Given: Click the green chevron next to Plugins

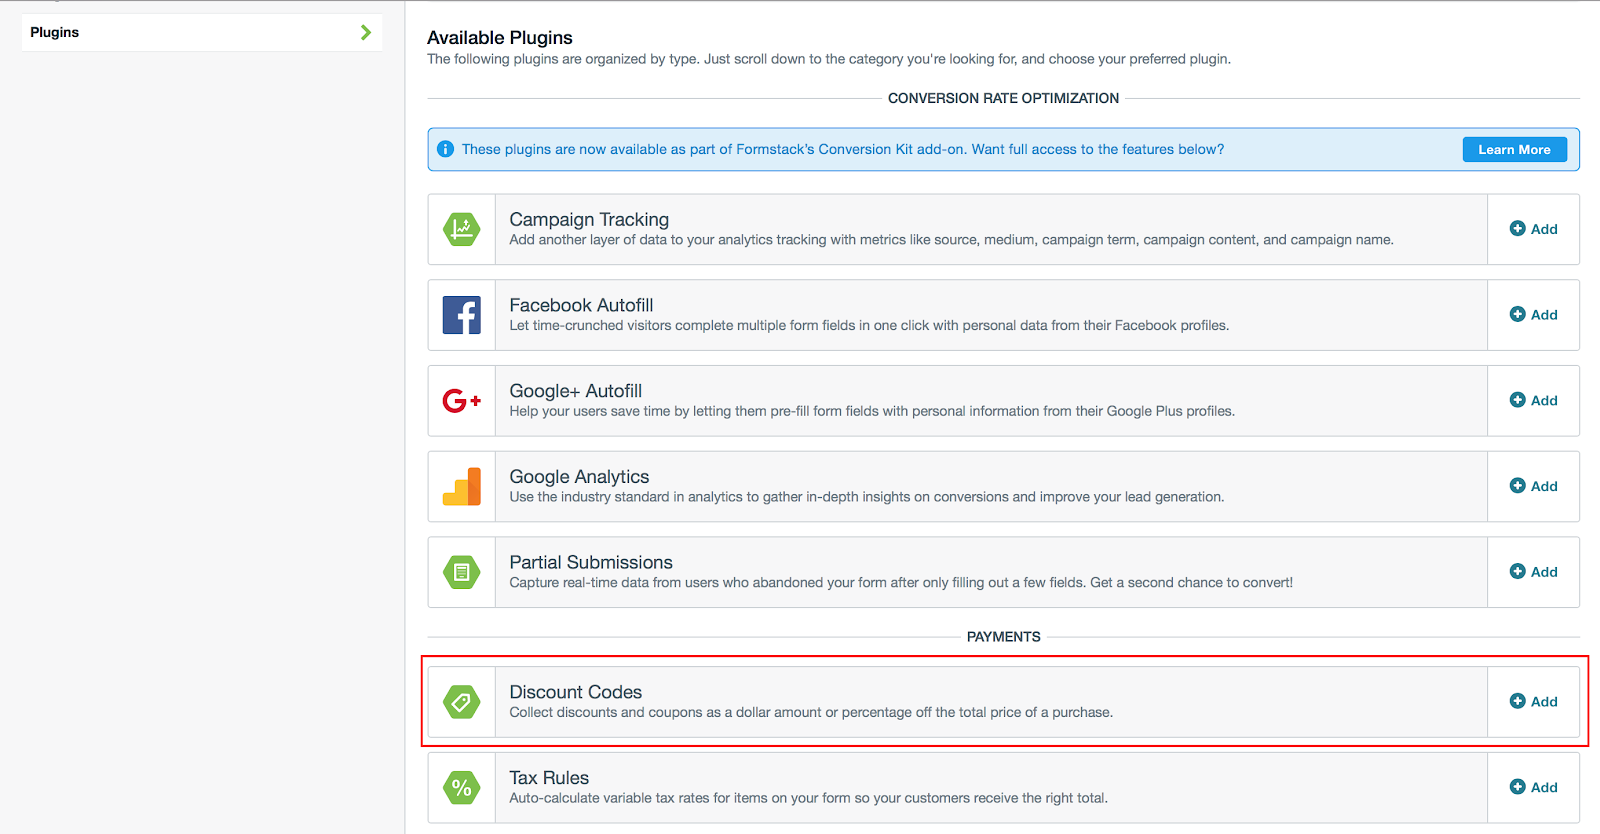Looking at the screenshot, I should coord(366,31).
